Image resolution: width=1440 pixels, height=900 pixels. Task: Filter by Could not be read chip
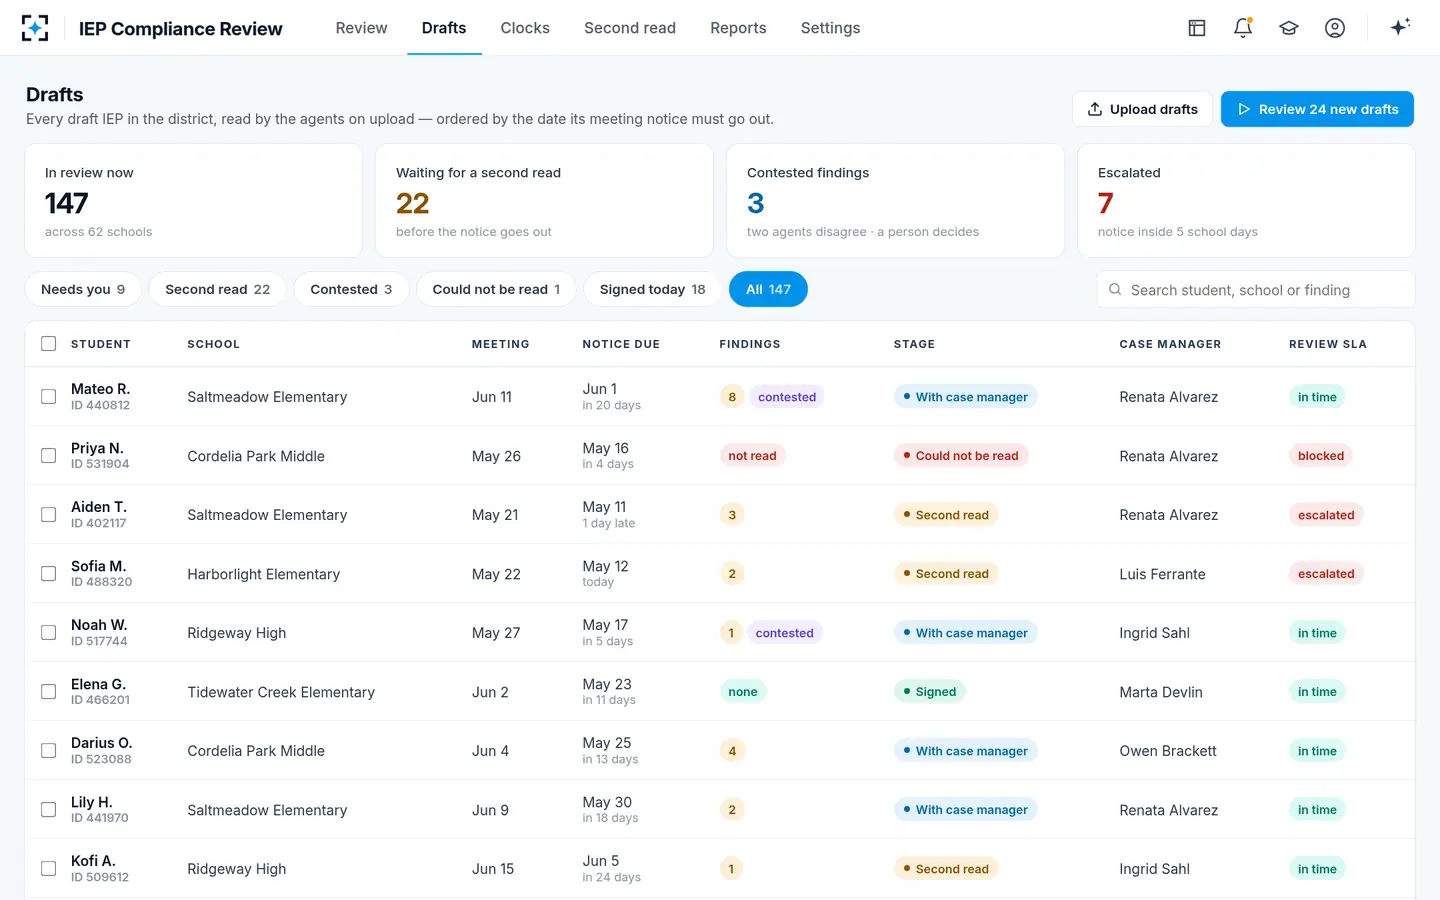[x=496, y=289]
